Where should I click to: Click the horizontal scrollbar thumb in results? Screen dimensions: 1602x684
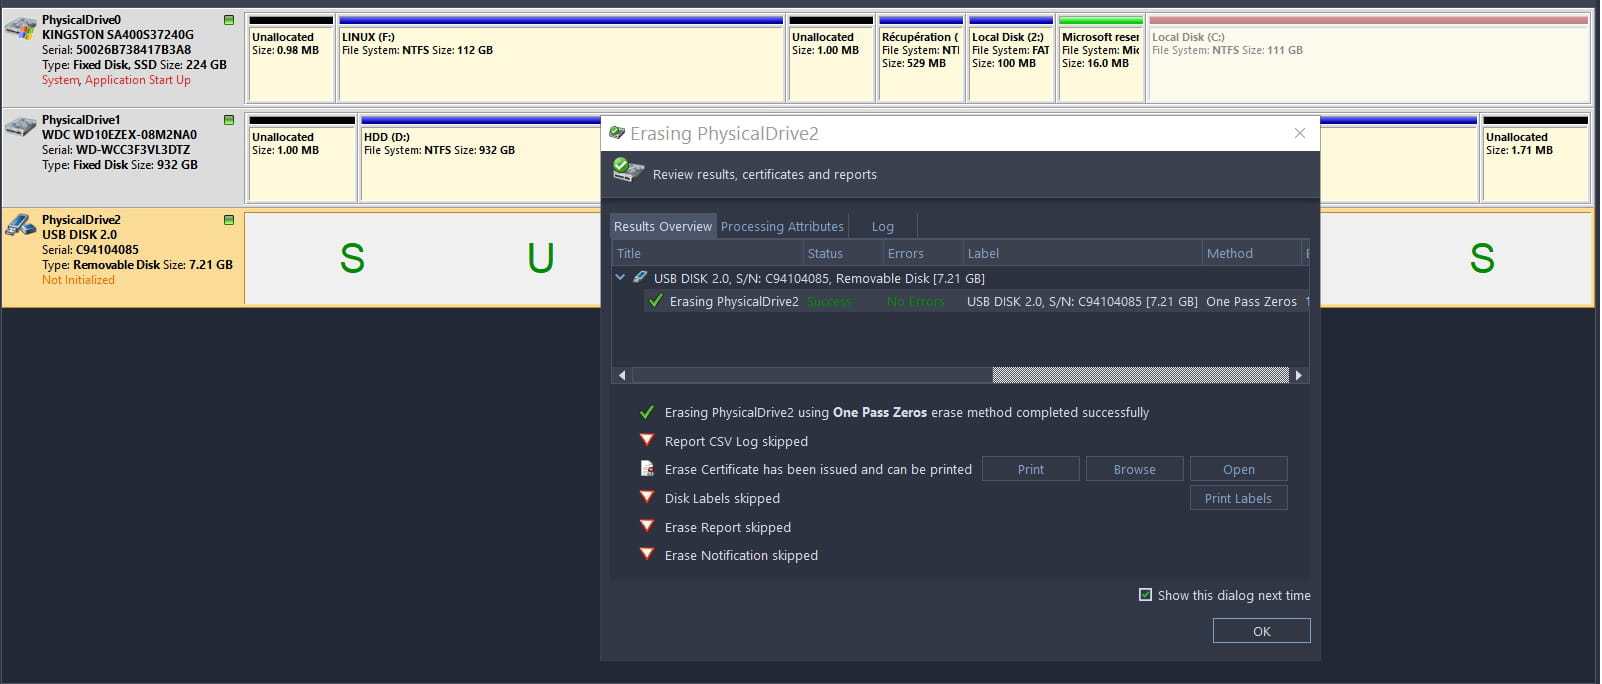(x=1140, y=375)
